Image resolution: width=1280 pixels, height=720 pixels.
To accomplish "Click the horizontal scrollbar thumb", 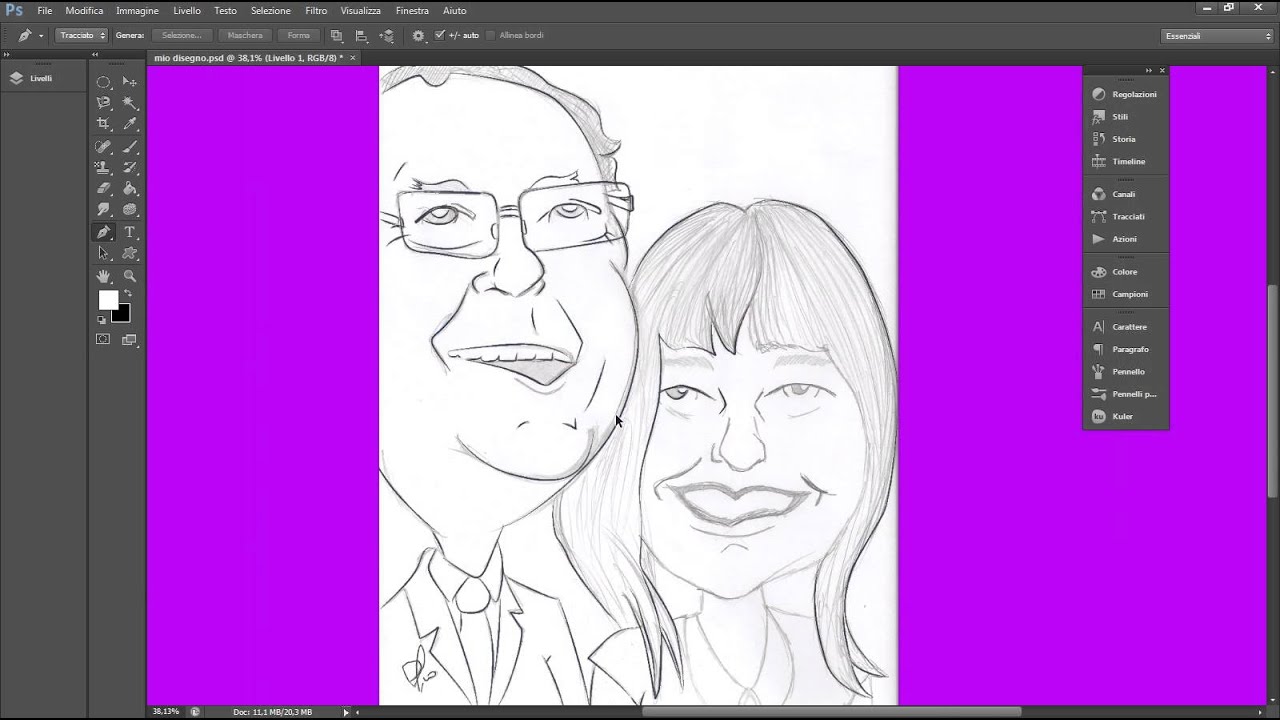I will click(831, 712).
